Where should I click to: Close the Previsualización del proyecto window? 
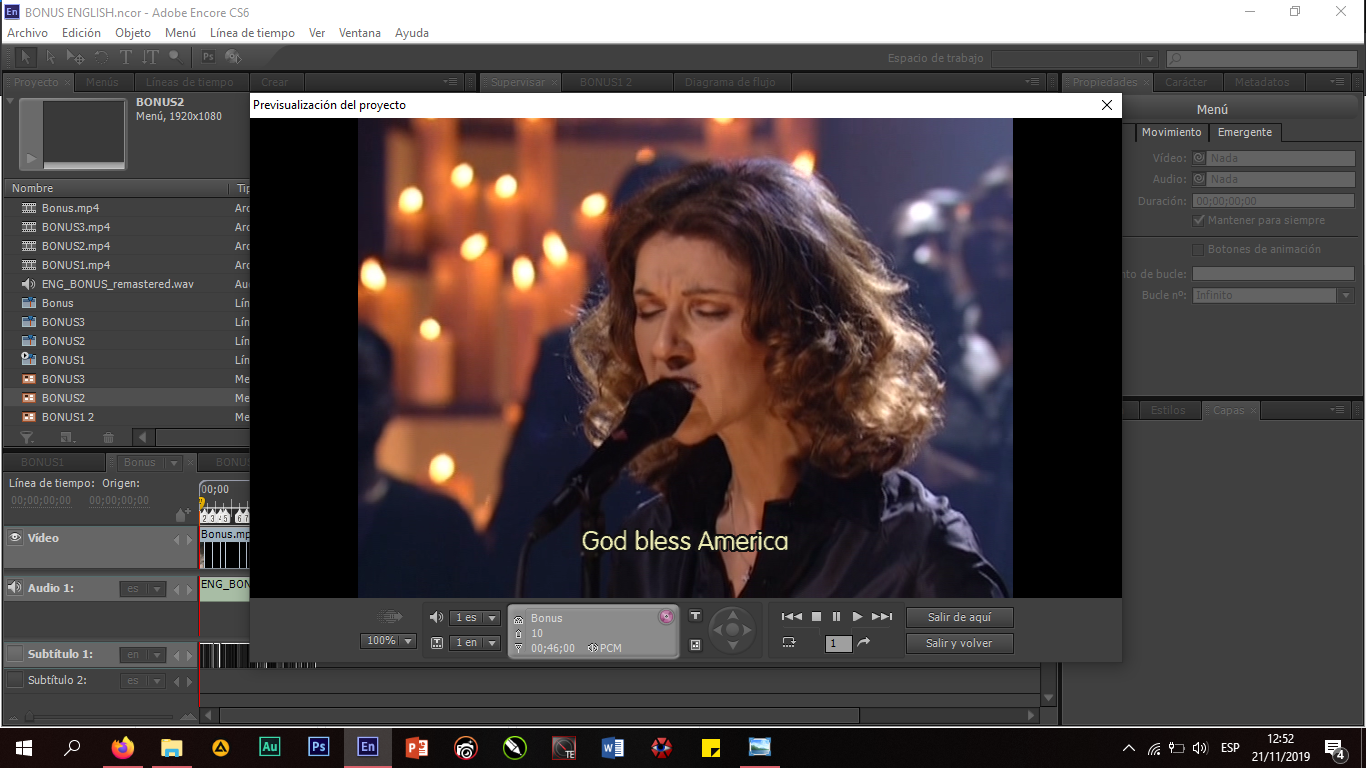pos(1106,105)
